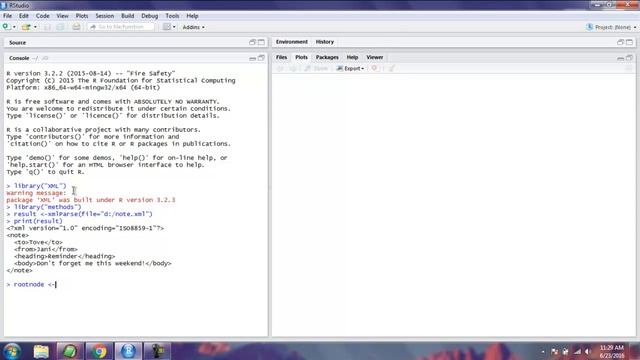This screenshot has height=360, width=640.
Task: Open the Session menu
Action: click(104, 16)
